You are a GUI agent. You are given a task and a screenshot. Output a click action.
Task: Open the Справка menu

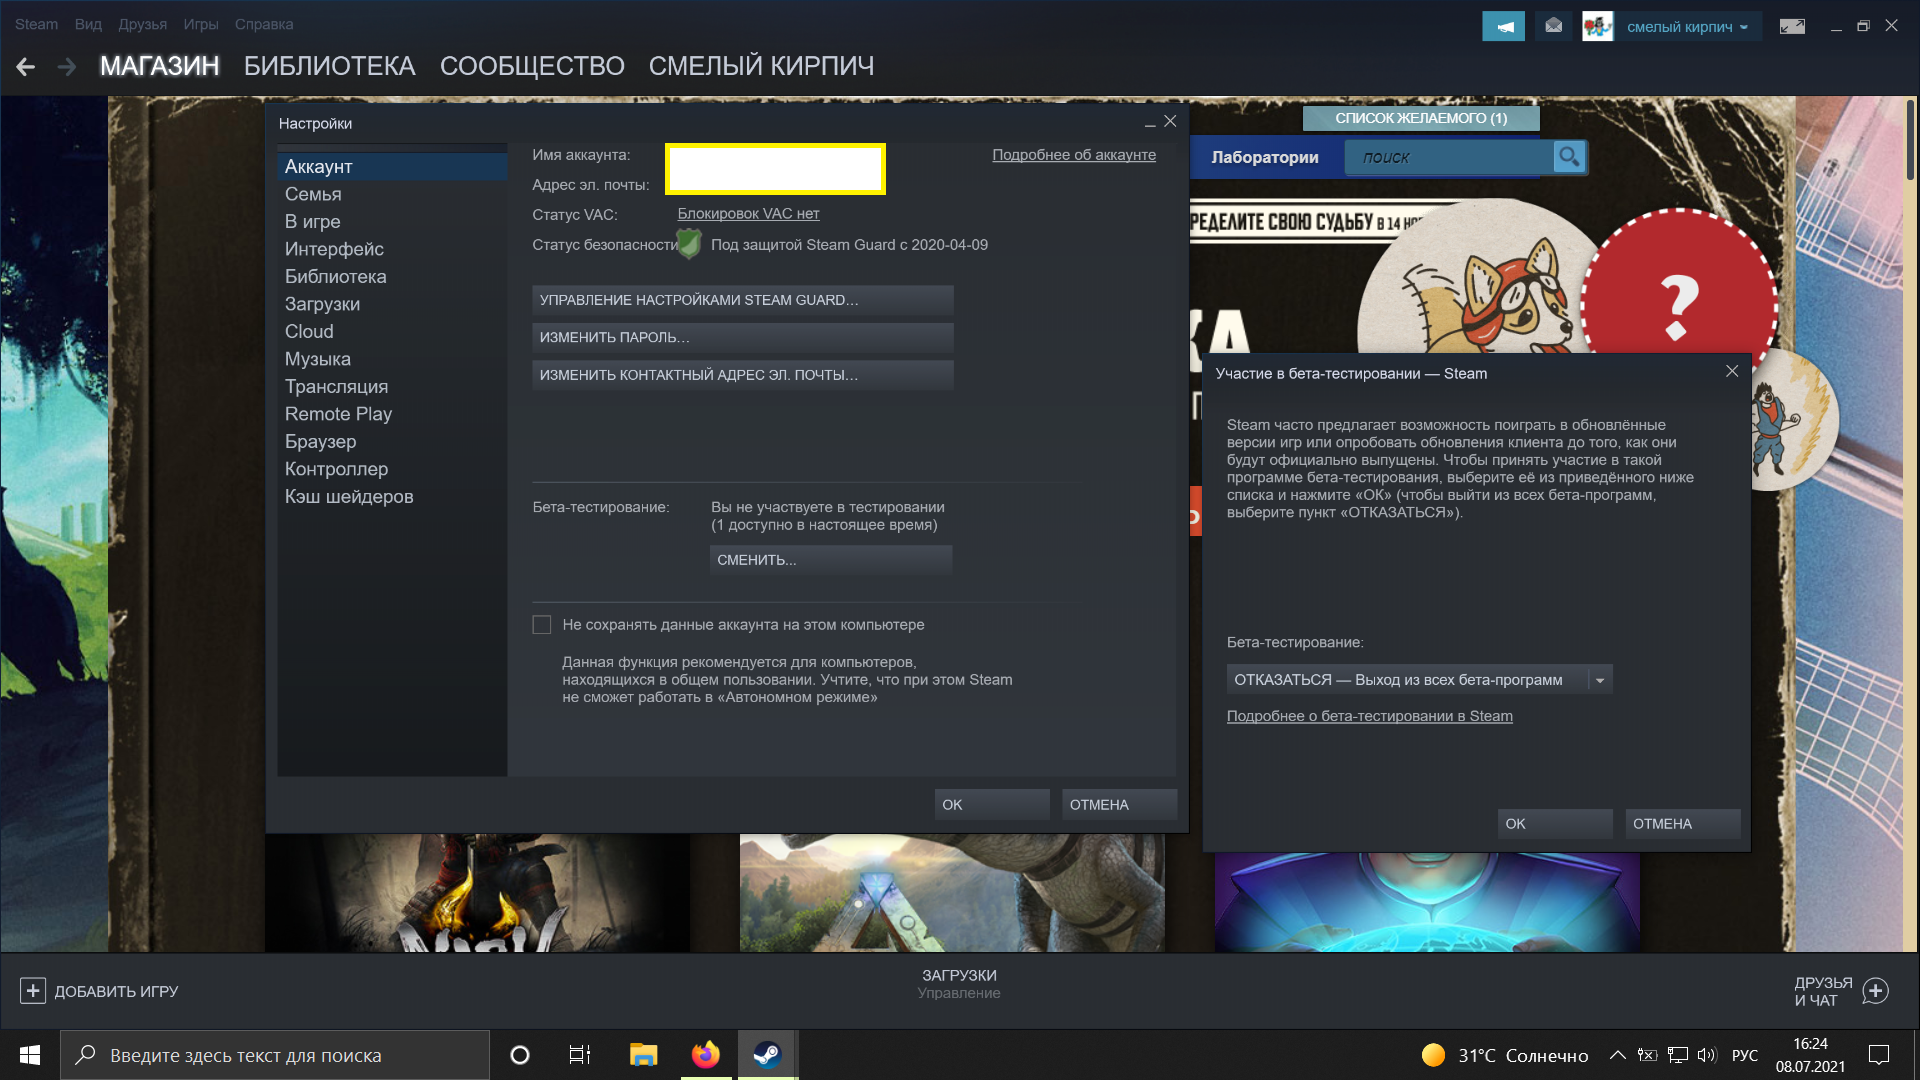(x=264, y=24)
